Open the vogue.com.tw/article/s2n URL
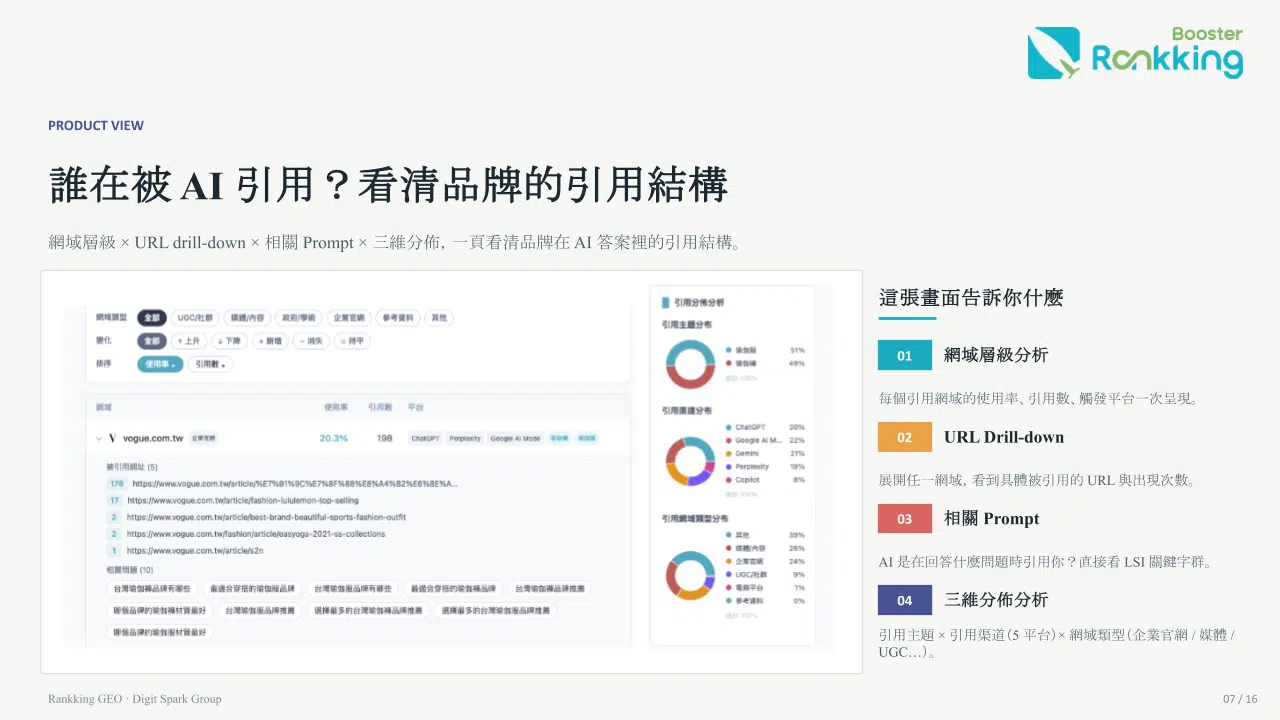The width and height of the screenshot is (1280, 720). pyautogui.click(x=195, y=550)
